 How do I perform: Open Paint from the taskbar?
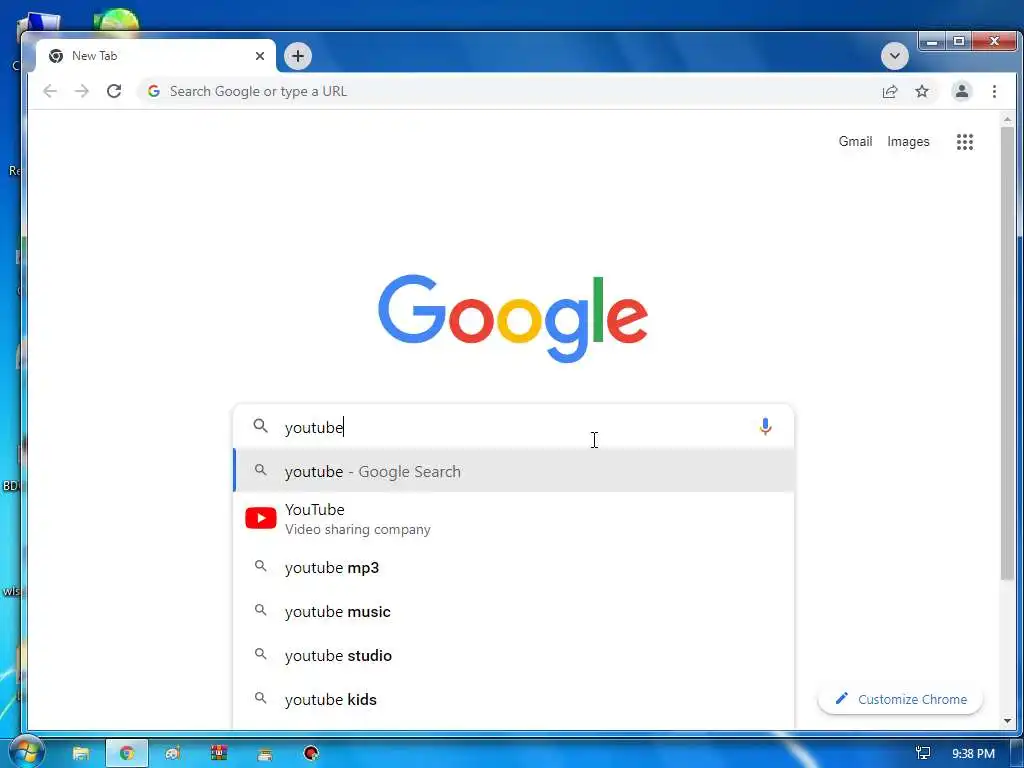click(x=172, y=754)
